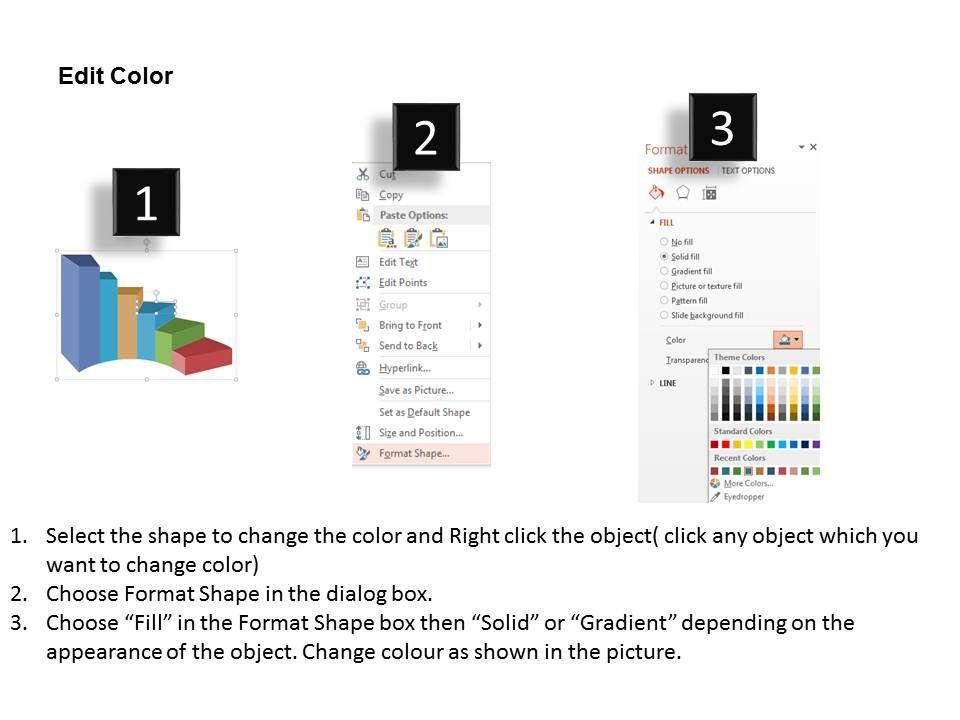
Task: Enable the Pattern fill radio option
Action: (x=664, y=300)
